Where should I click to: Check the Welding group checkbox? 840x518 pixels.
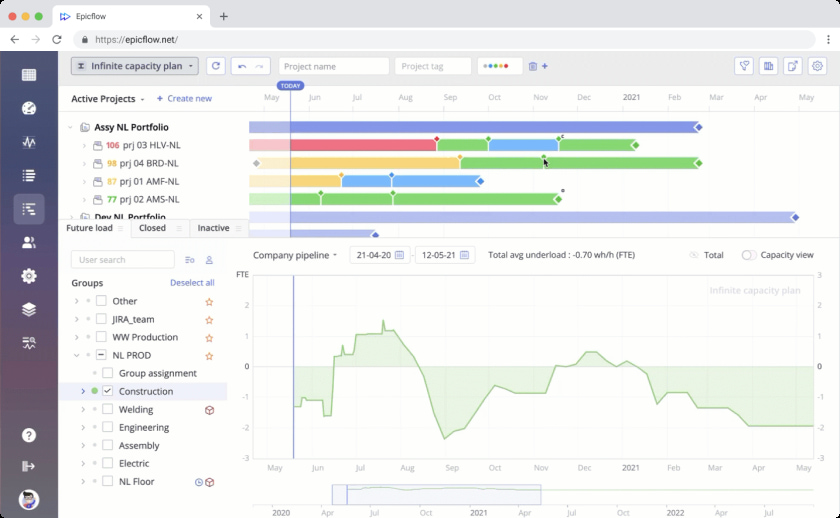tap(108, 409)
